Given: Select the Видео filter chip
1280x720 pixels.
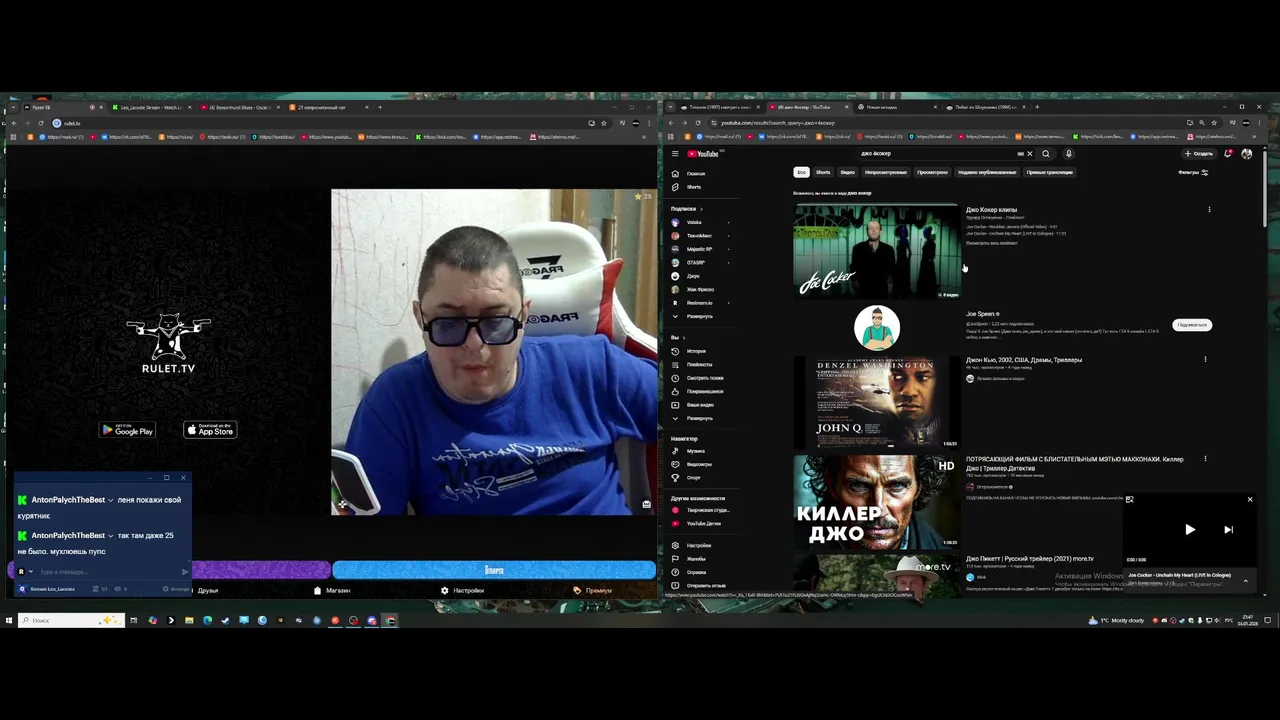Looking at the screenshot, I should pos(847,172).
